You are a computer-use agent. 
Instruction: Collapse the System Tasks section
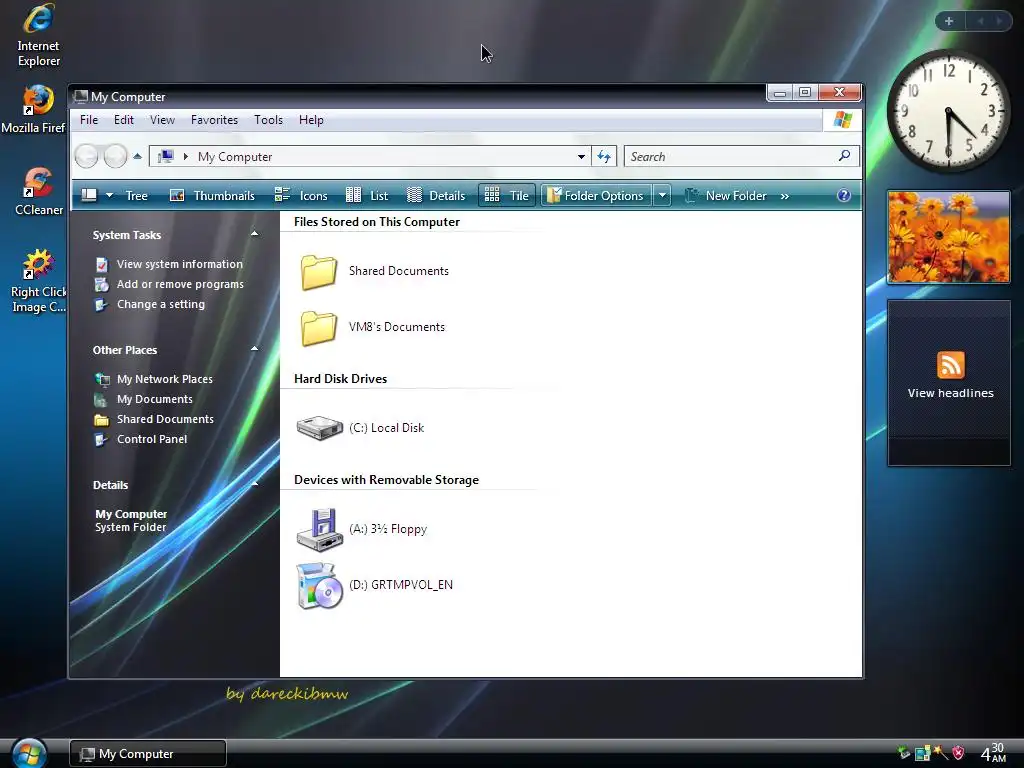click(254, 234)
